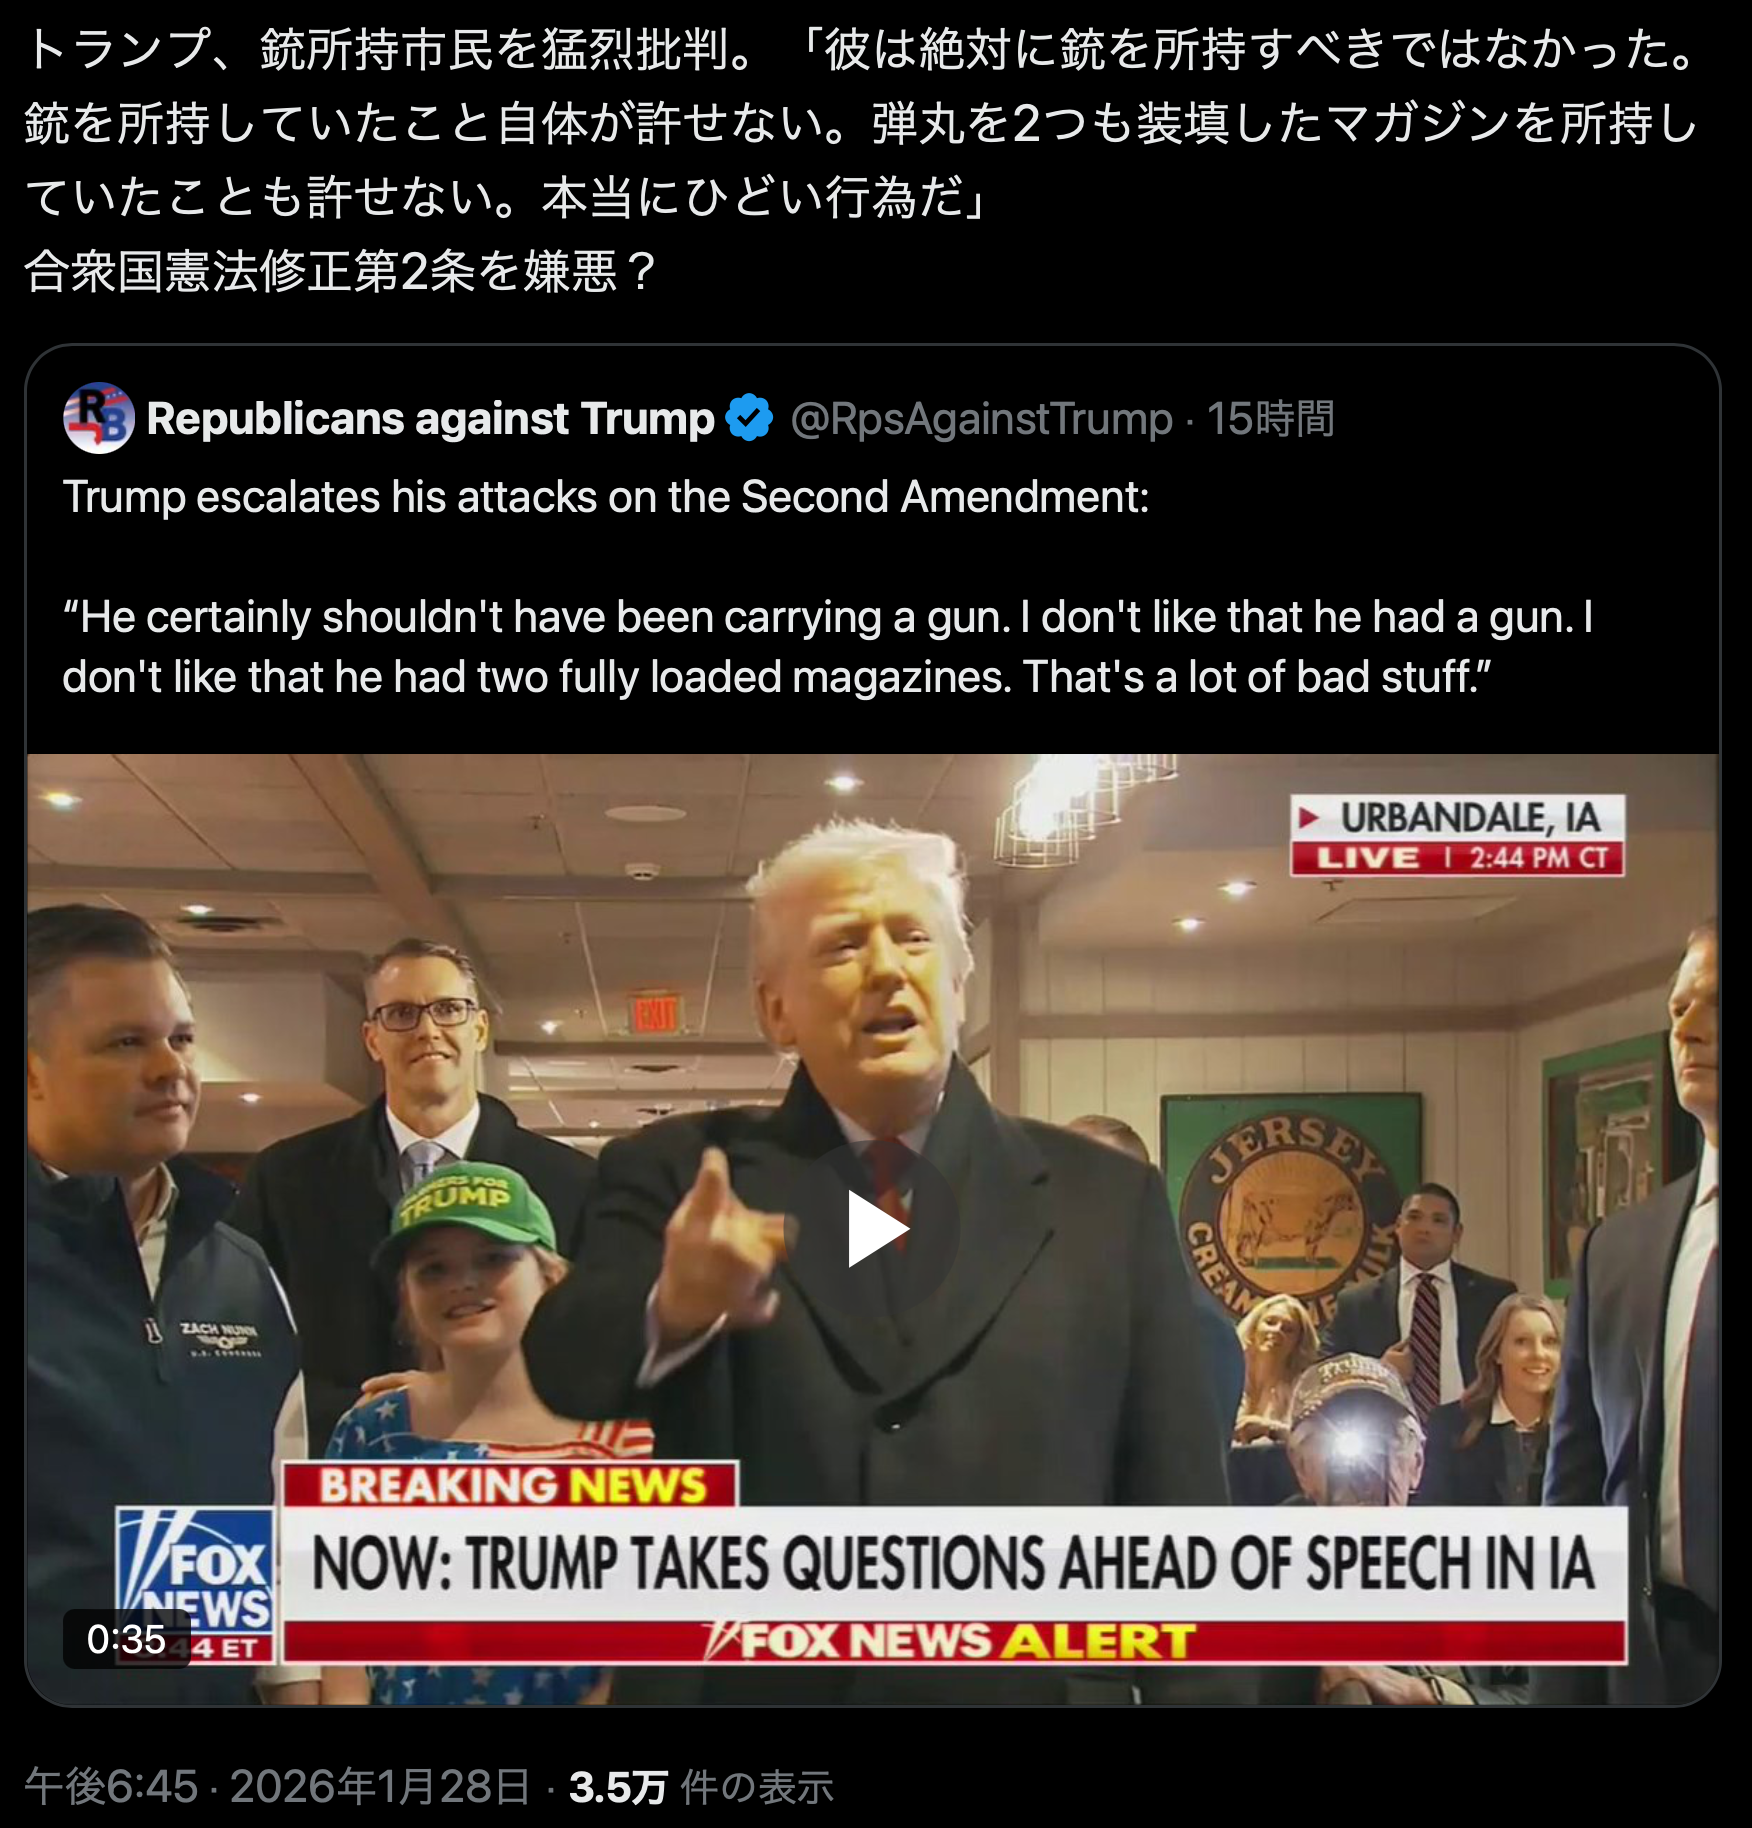Click the 合衆国憲法修正第2条を嫌悪？ line
1752x1828 pixels.
pyautogui.click(x=341, y=271)
